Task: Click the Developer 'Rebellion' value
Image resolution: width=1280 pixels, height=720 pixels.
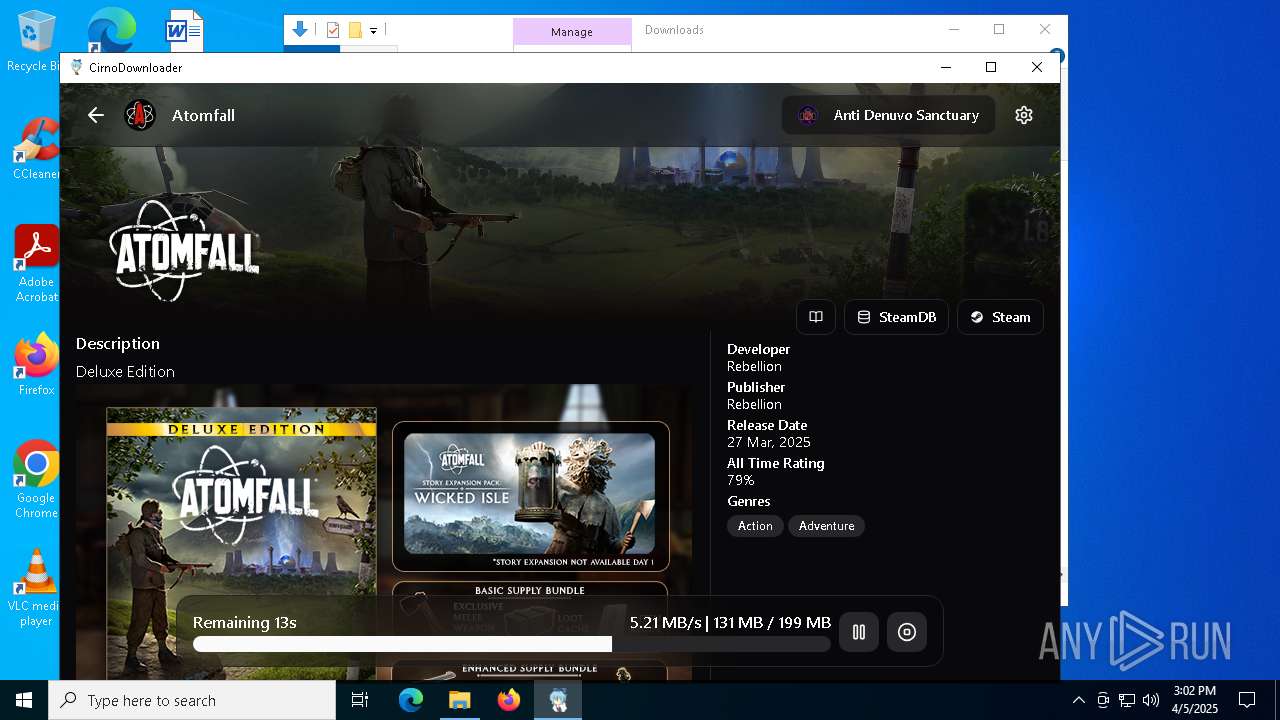Action: coord(754,366)
